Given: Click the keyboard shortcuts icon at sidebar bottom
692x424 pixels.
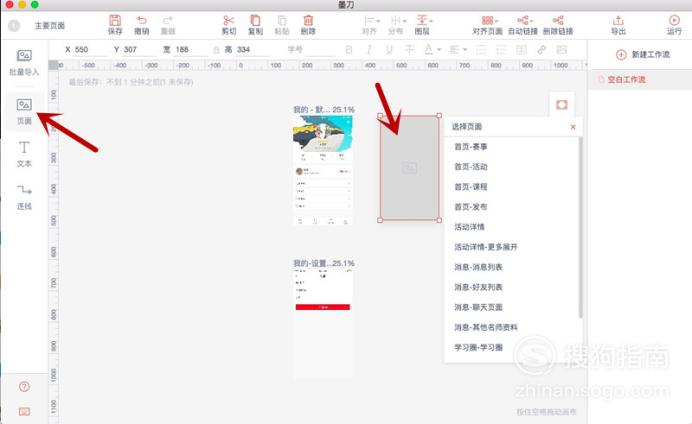Looking at the screenshot, I should (24, 412).
